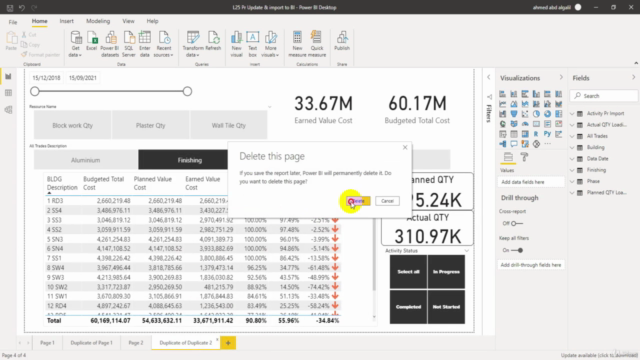The width and height of the screenshot is (640, 360).
Task: Open the File menu
Action: point(13,22)
